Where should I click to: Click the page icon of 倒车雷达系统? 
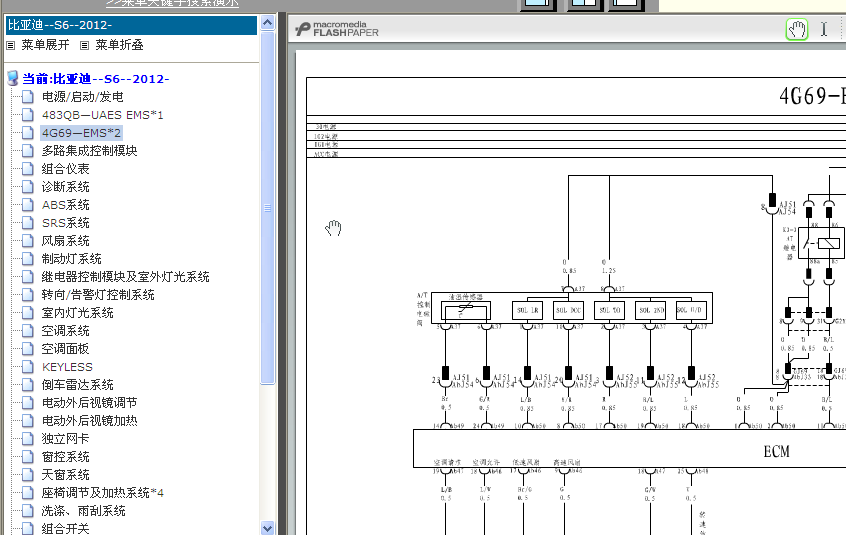click(28, 385)
